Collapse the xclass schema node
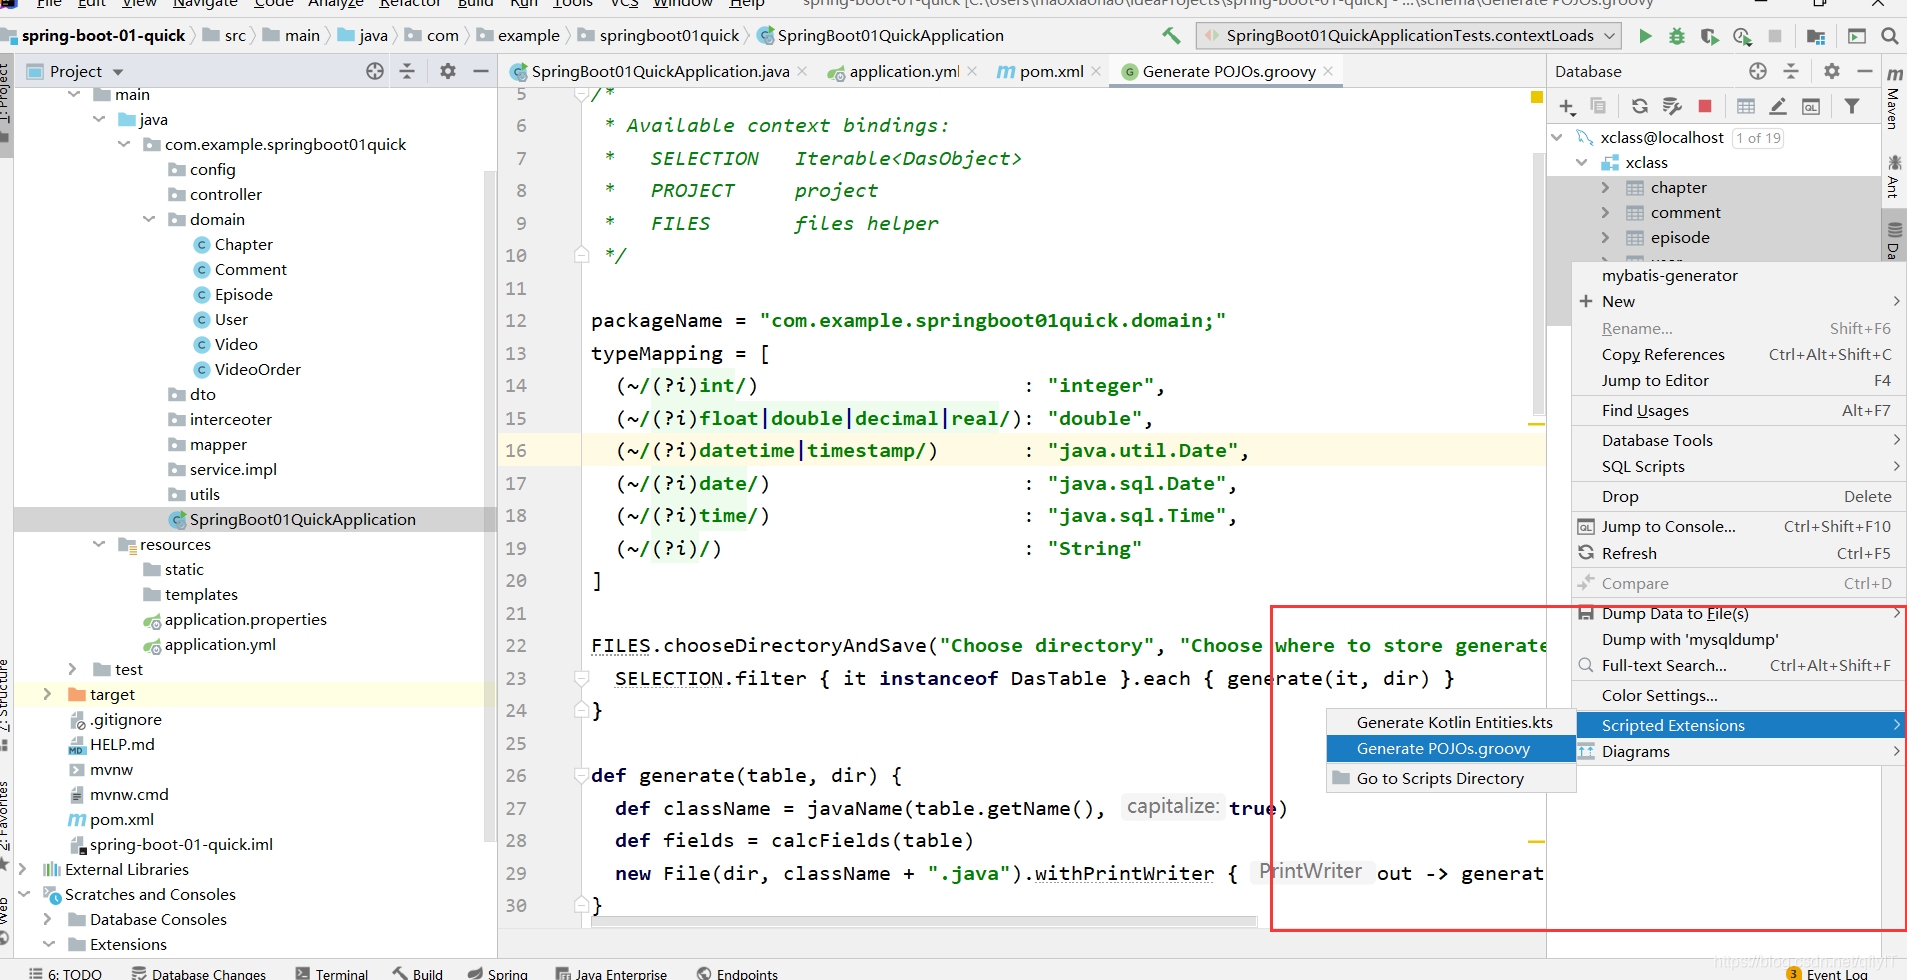Image resolution: width=1907 pixels, height=980 pixels. (1581, 162)
